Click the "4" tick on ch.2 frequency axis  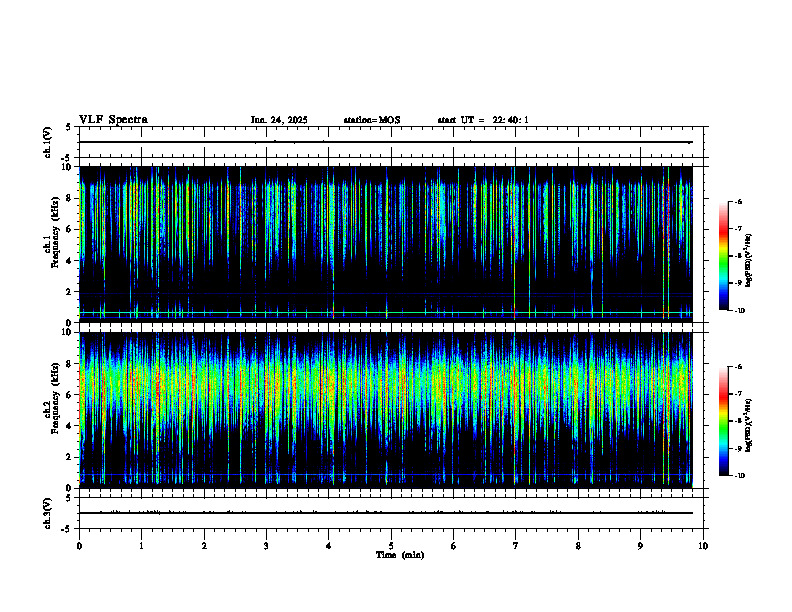coord(70,426)
